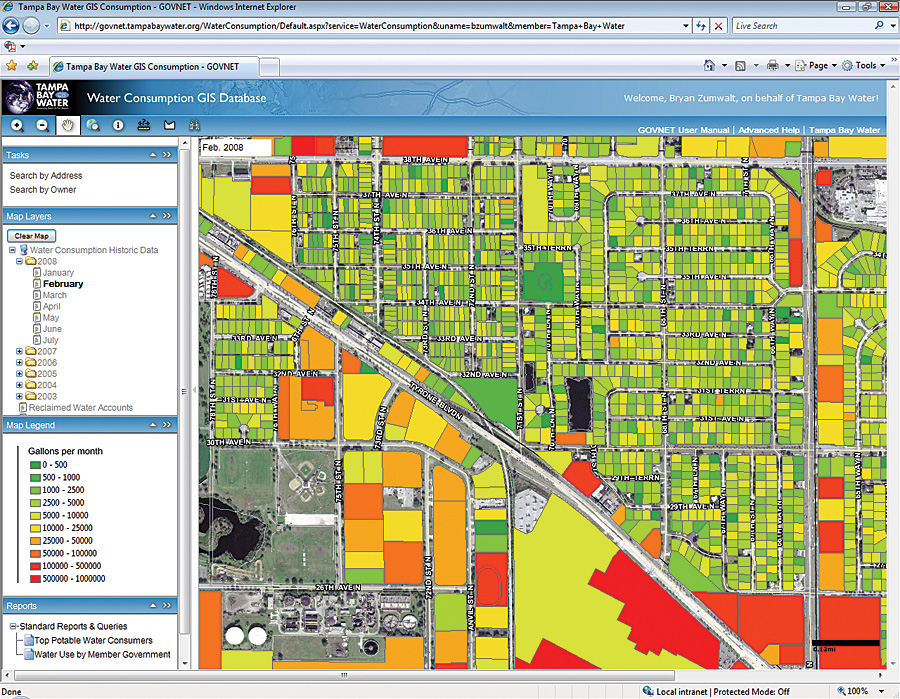This screenshot has height=699, width=900.
Task: Click the IE Forward navigation button
Action: click(x=31, y=26)
